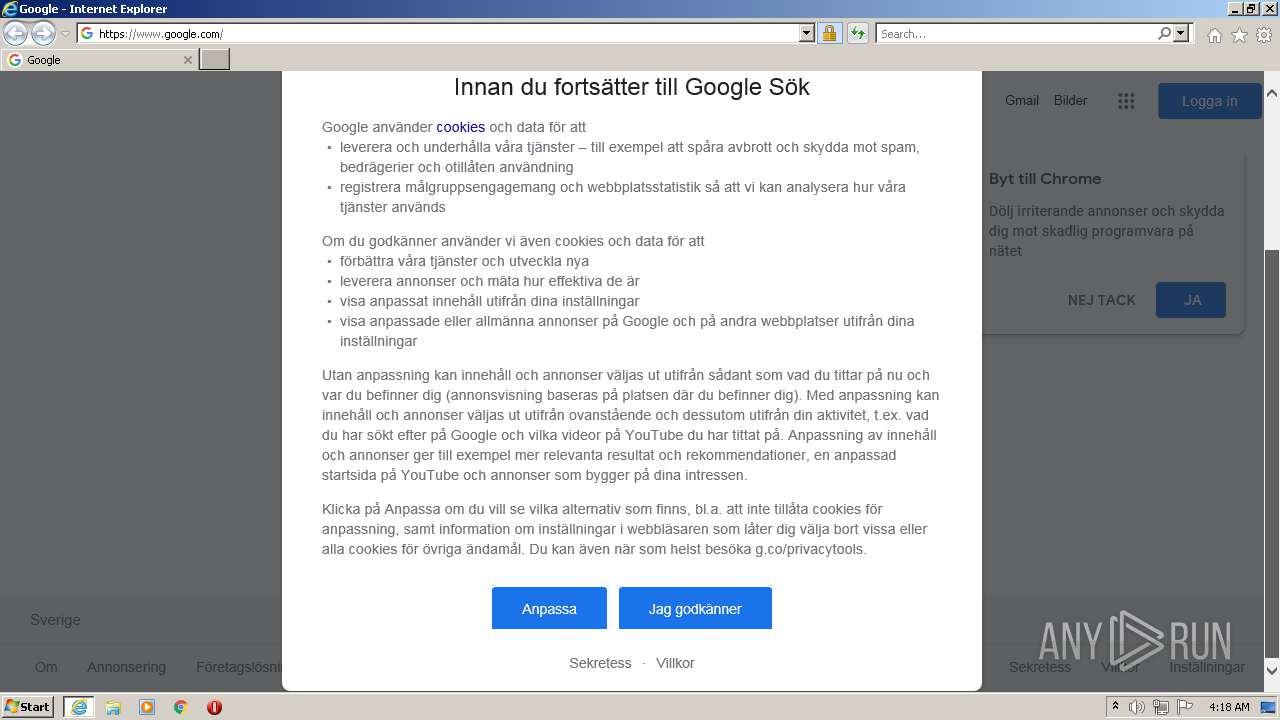Click the Internet Explorer title bar icon
Viewport: 1280px width, 720px height.
[x=9, y=9]
